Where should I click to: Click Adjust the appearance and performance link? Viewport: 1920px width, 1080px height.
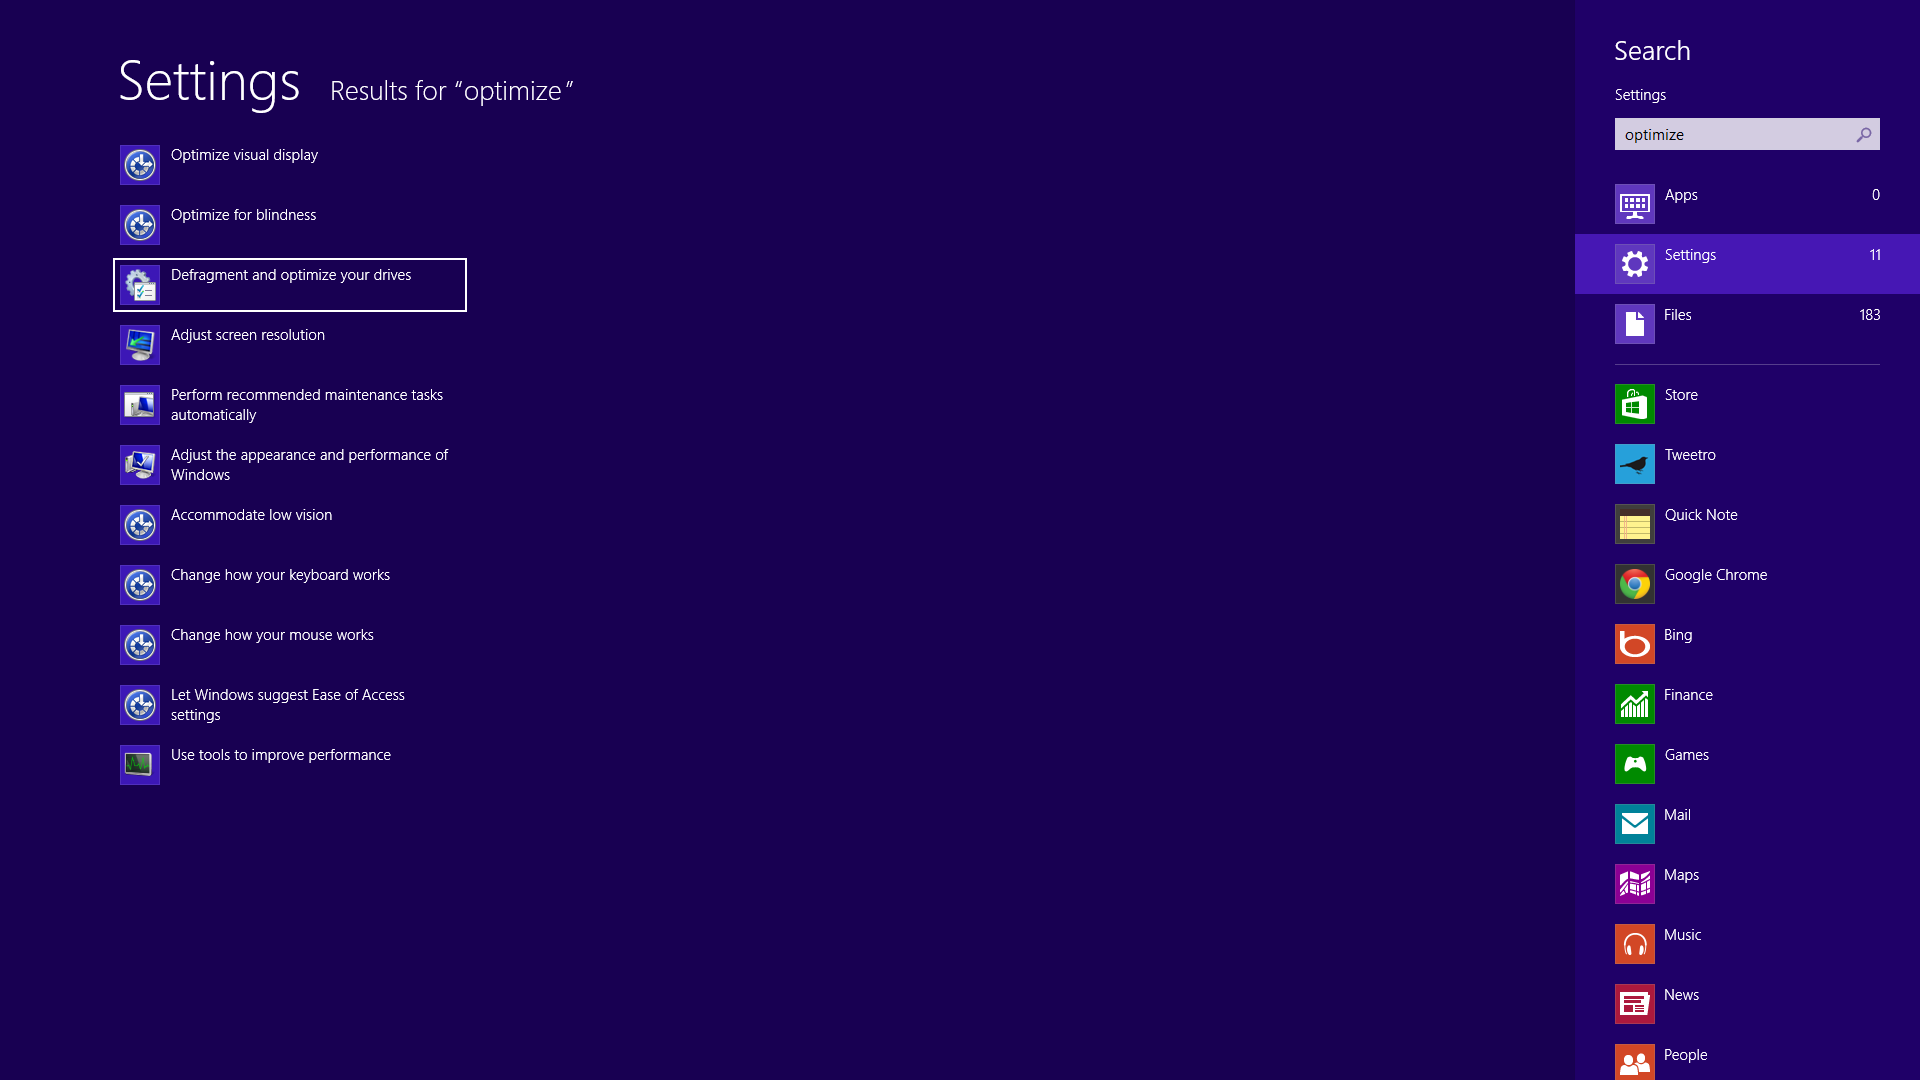click(x=309, y=464)
